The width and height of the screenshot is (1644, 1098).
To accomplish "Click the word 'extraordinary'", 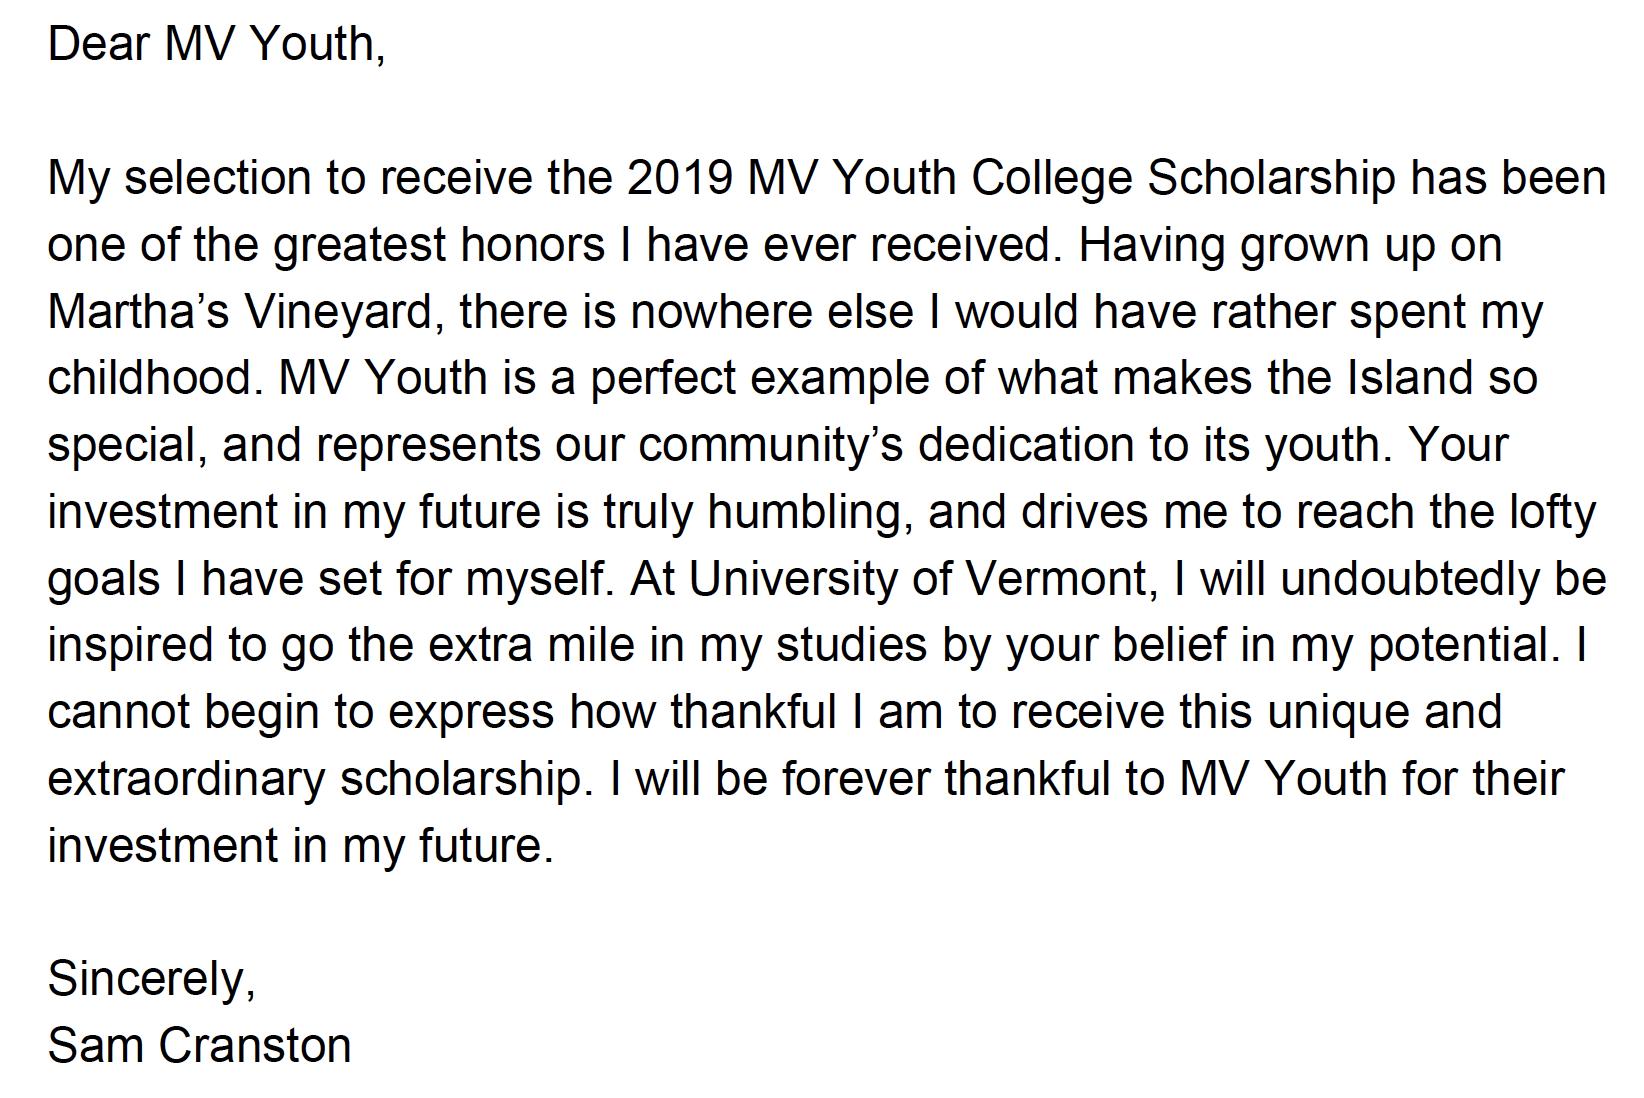I will click(x=186, y=779).
